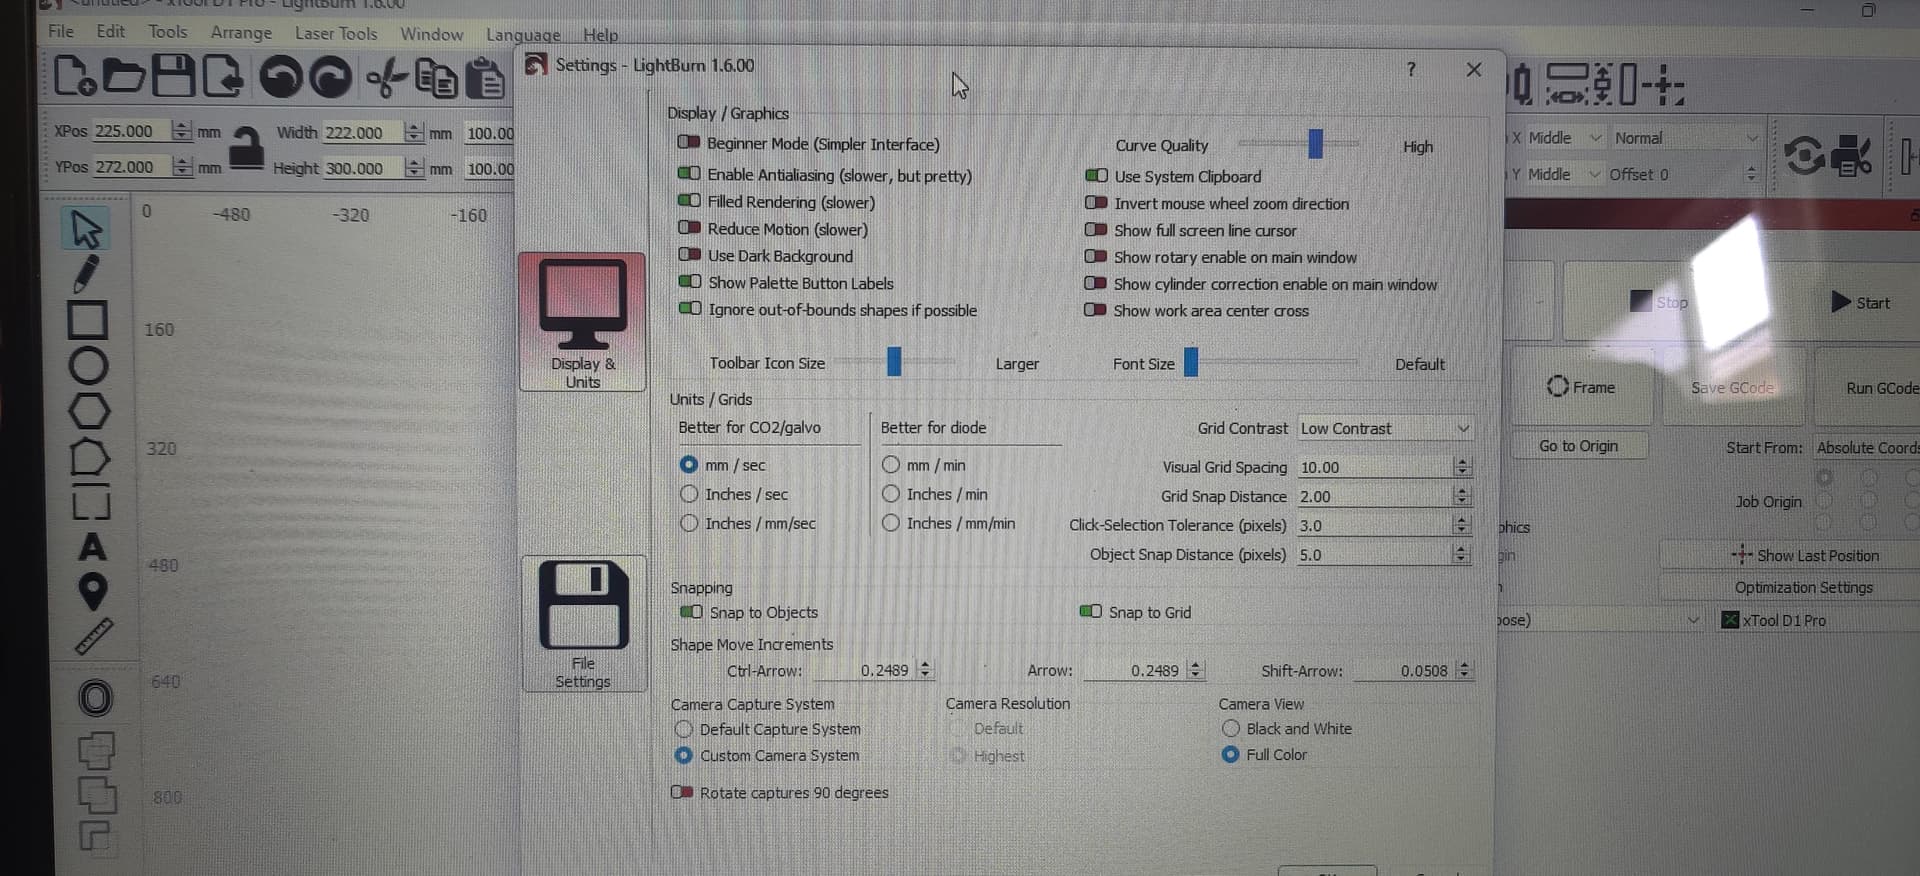
Task: Click the refresh devices icon
Action: [1804, 155]
